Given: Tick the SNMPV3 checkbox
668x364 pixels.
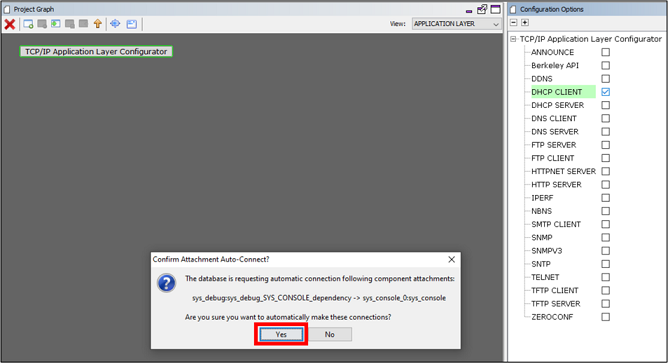Looking at the screenshot, I should 605,250.
